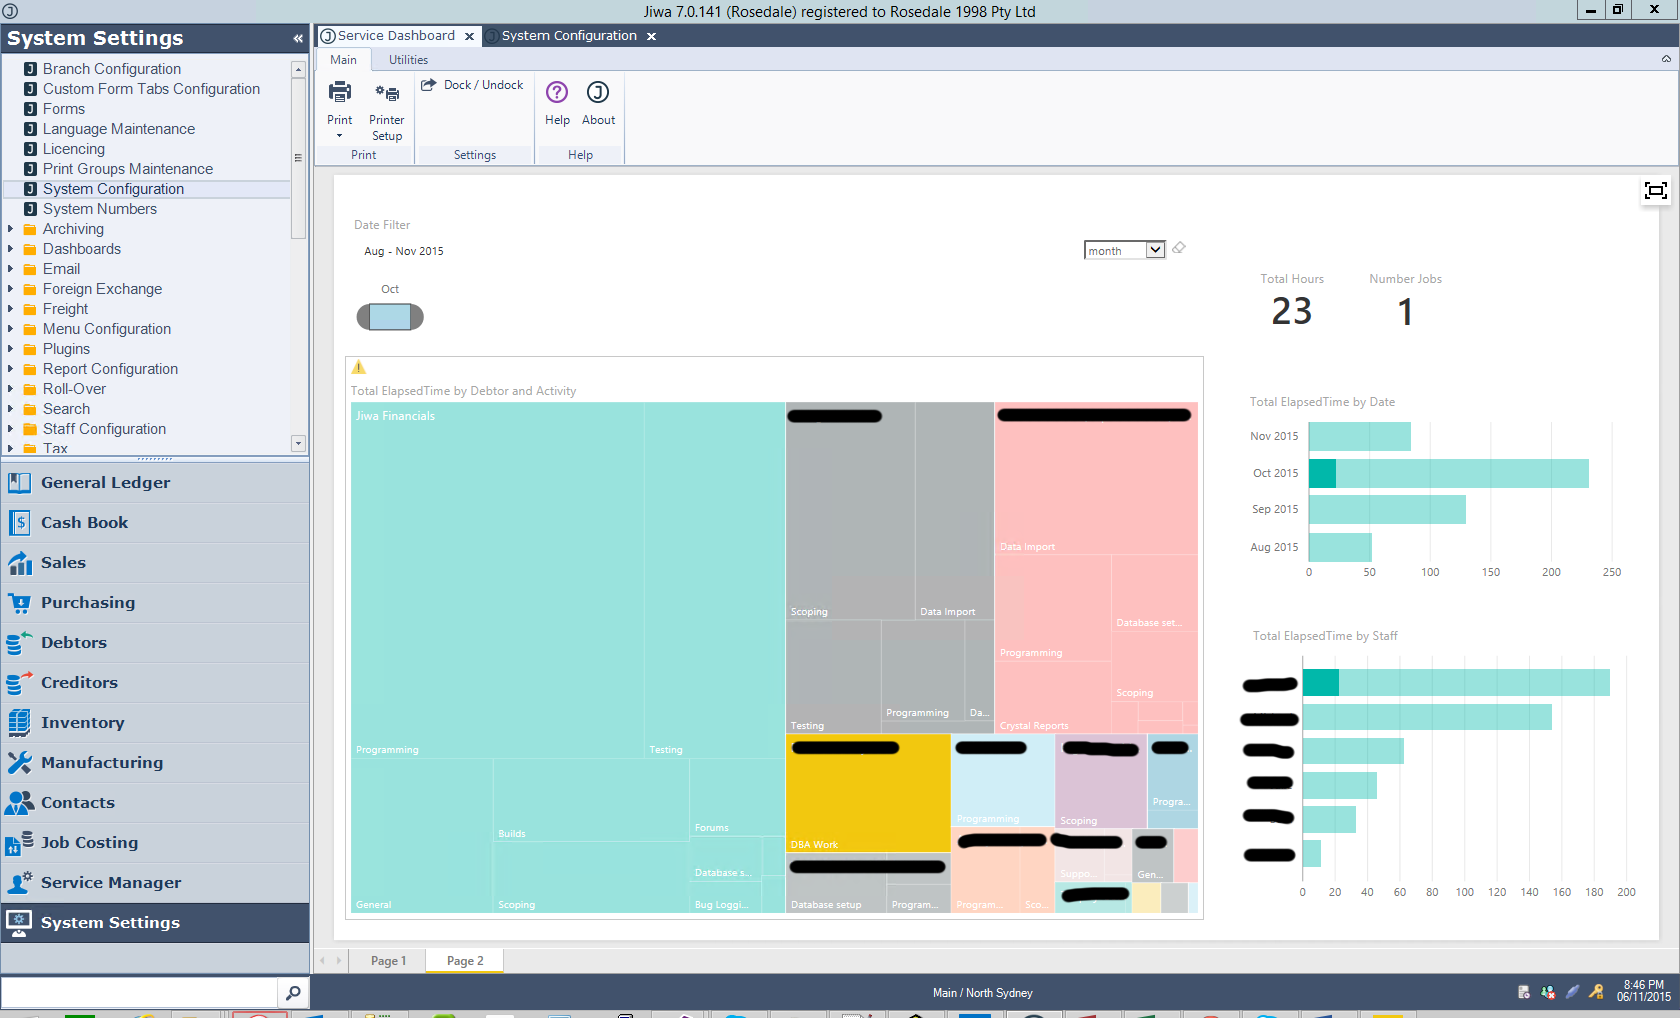Screen dimensions: 1680x1018
Task: Collapse the System Settings sidebar panel
Action: coord(298,39)
